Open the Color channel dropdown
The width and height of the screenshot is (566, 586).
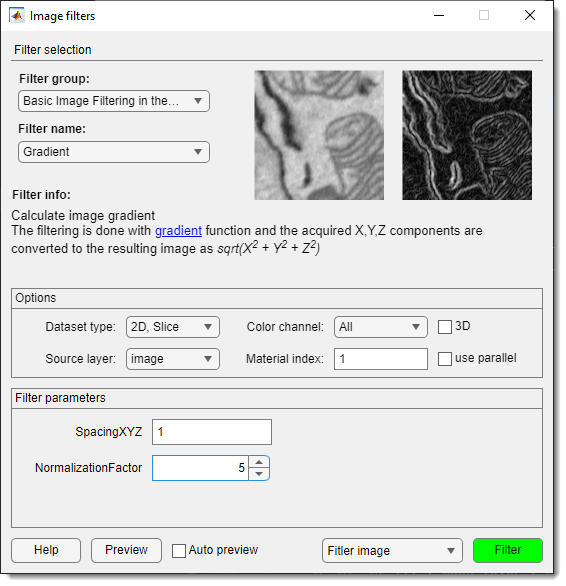coord(381,327)
